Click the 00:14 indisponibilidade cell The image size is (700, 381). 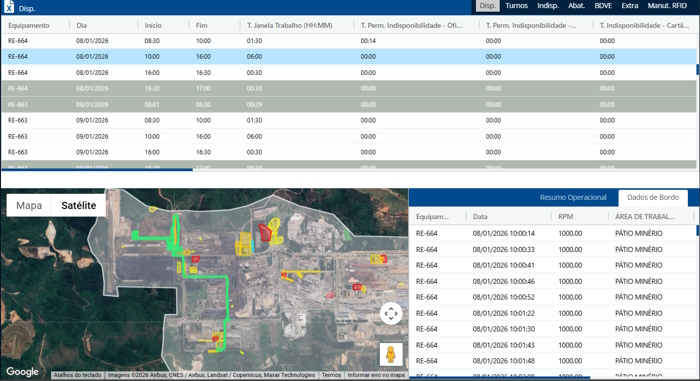[368, 41]
